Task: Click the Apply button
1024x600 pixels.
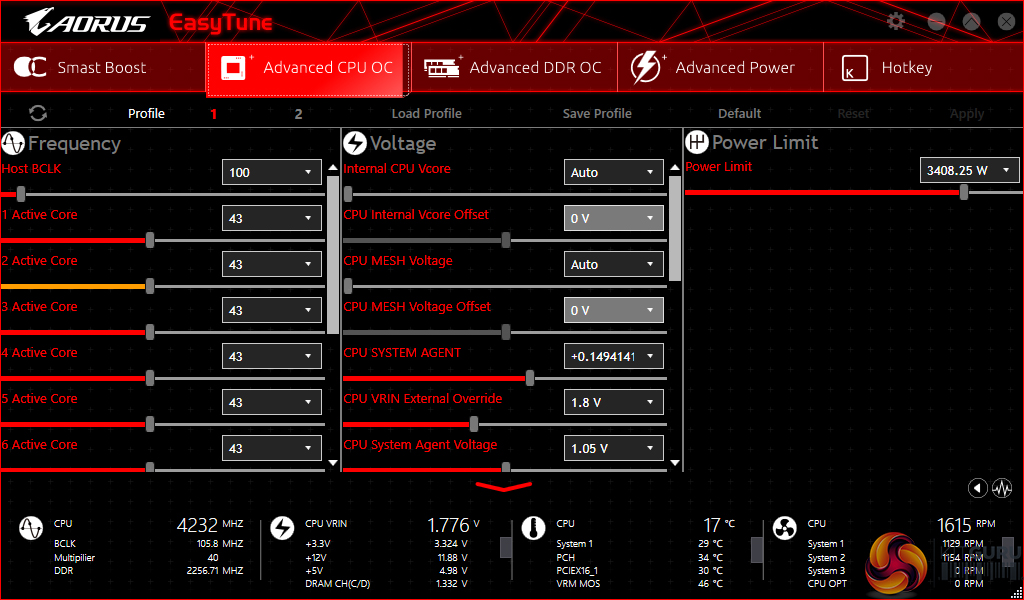Action: (967, 114)
